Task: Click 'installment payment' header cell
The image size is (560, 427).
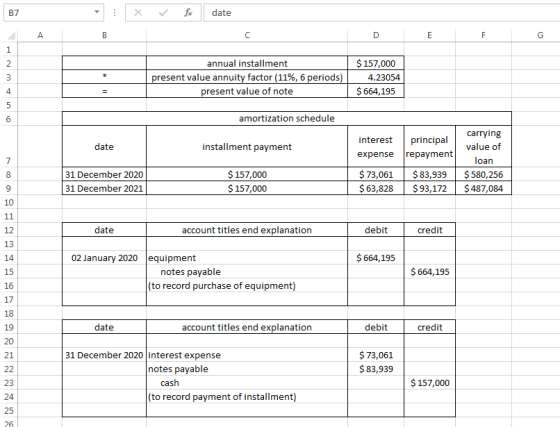Action: tap(247, 146)
